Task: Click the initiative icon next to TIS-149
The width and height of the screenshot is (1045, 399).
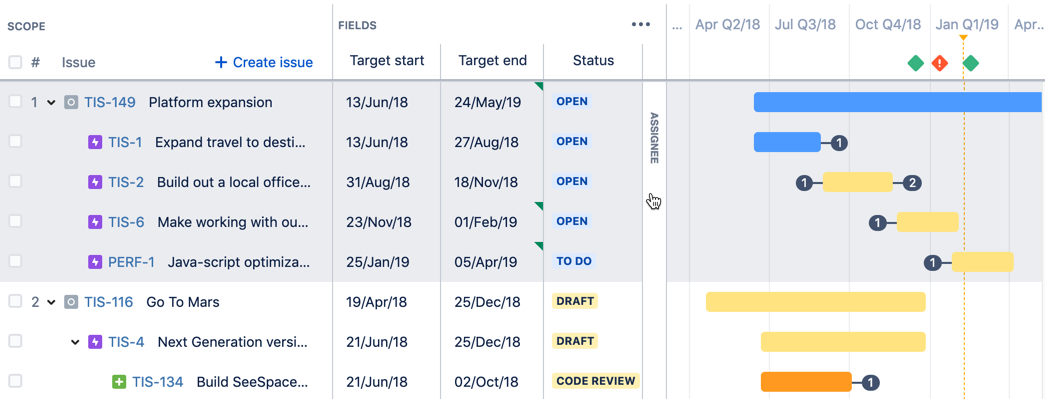Action: pos(71,102)
